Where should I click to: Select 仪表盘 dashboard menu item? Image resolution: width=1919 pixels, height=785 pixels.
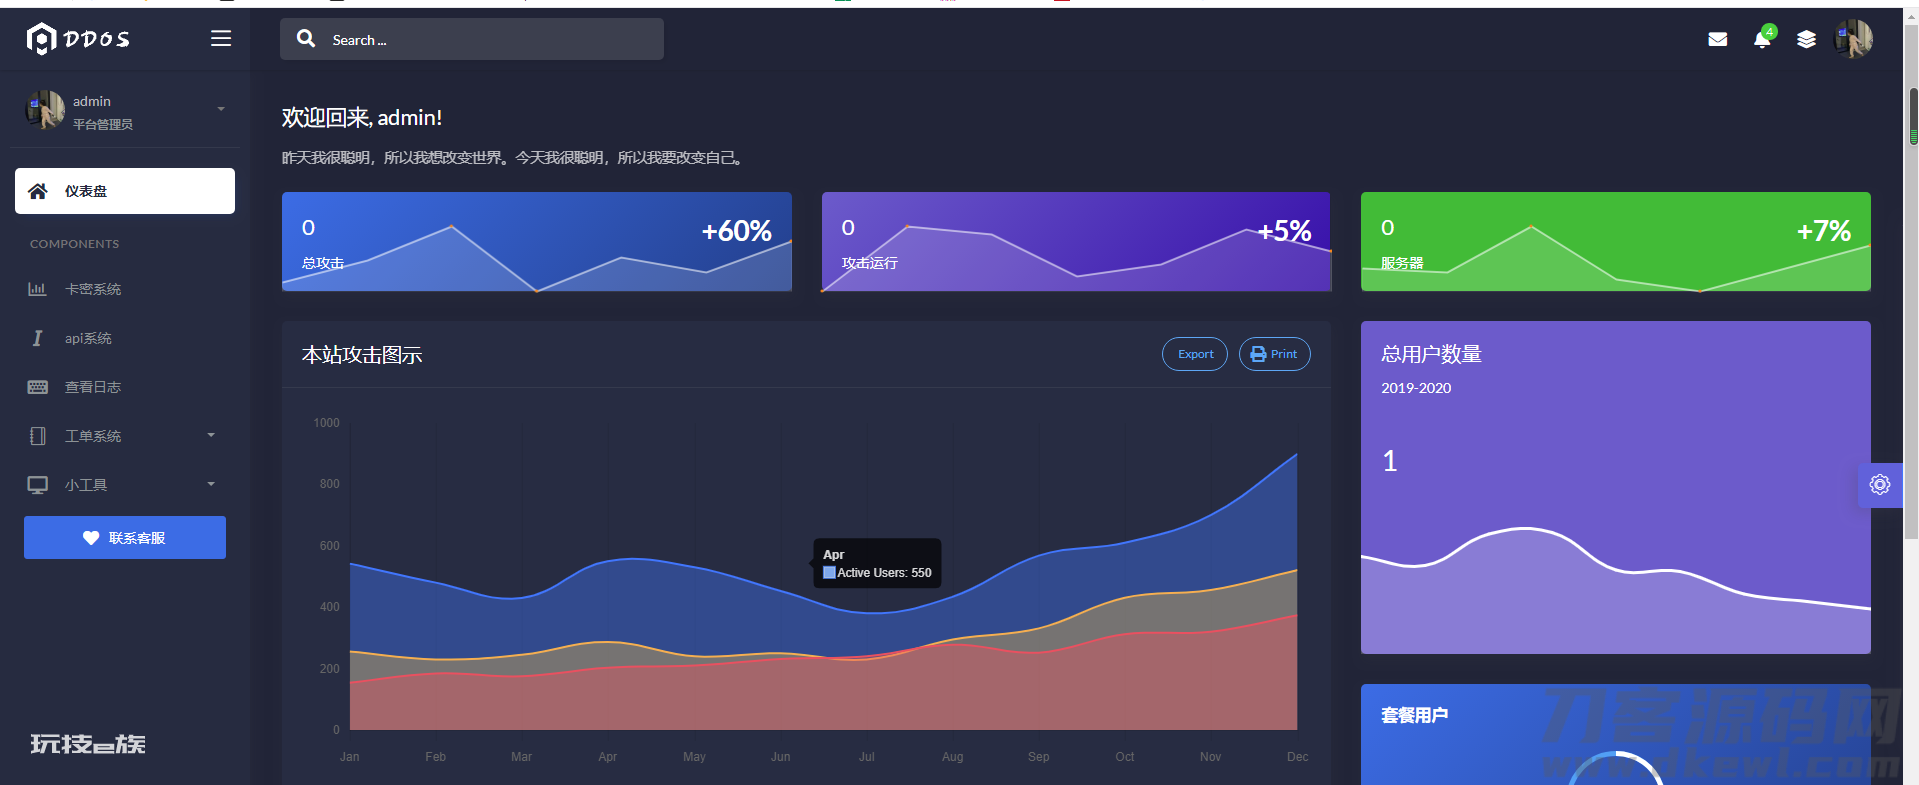tap(125, 191)
